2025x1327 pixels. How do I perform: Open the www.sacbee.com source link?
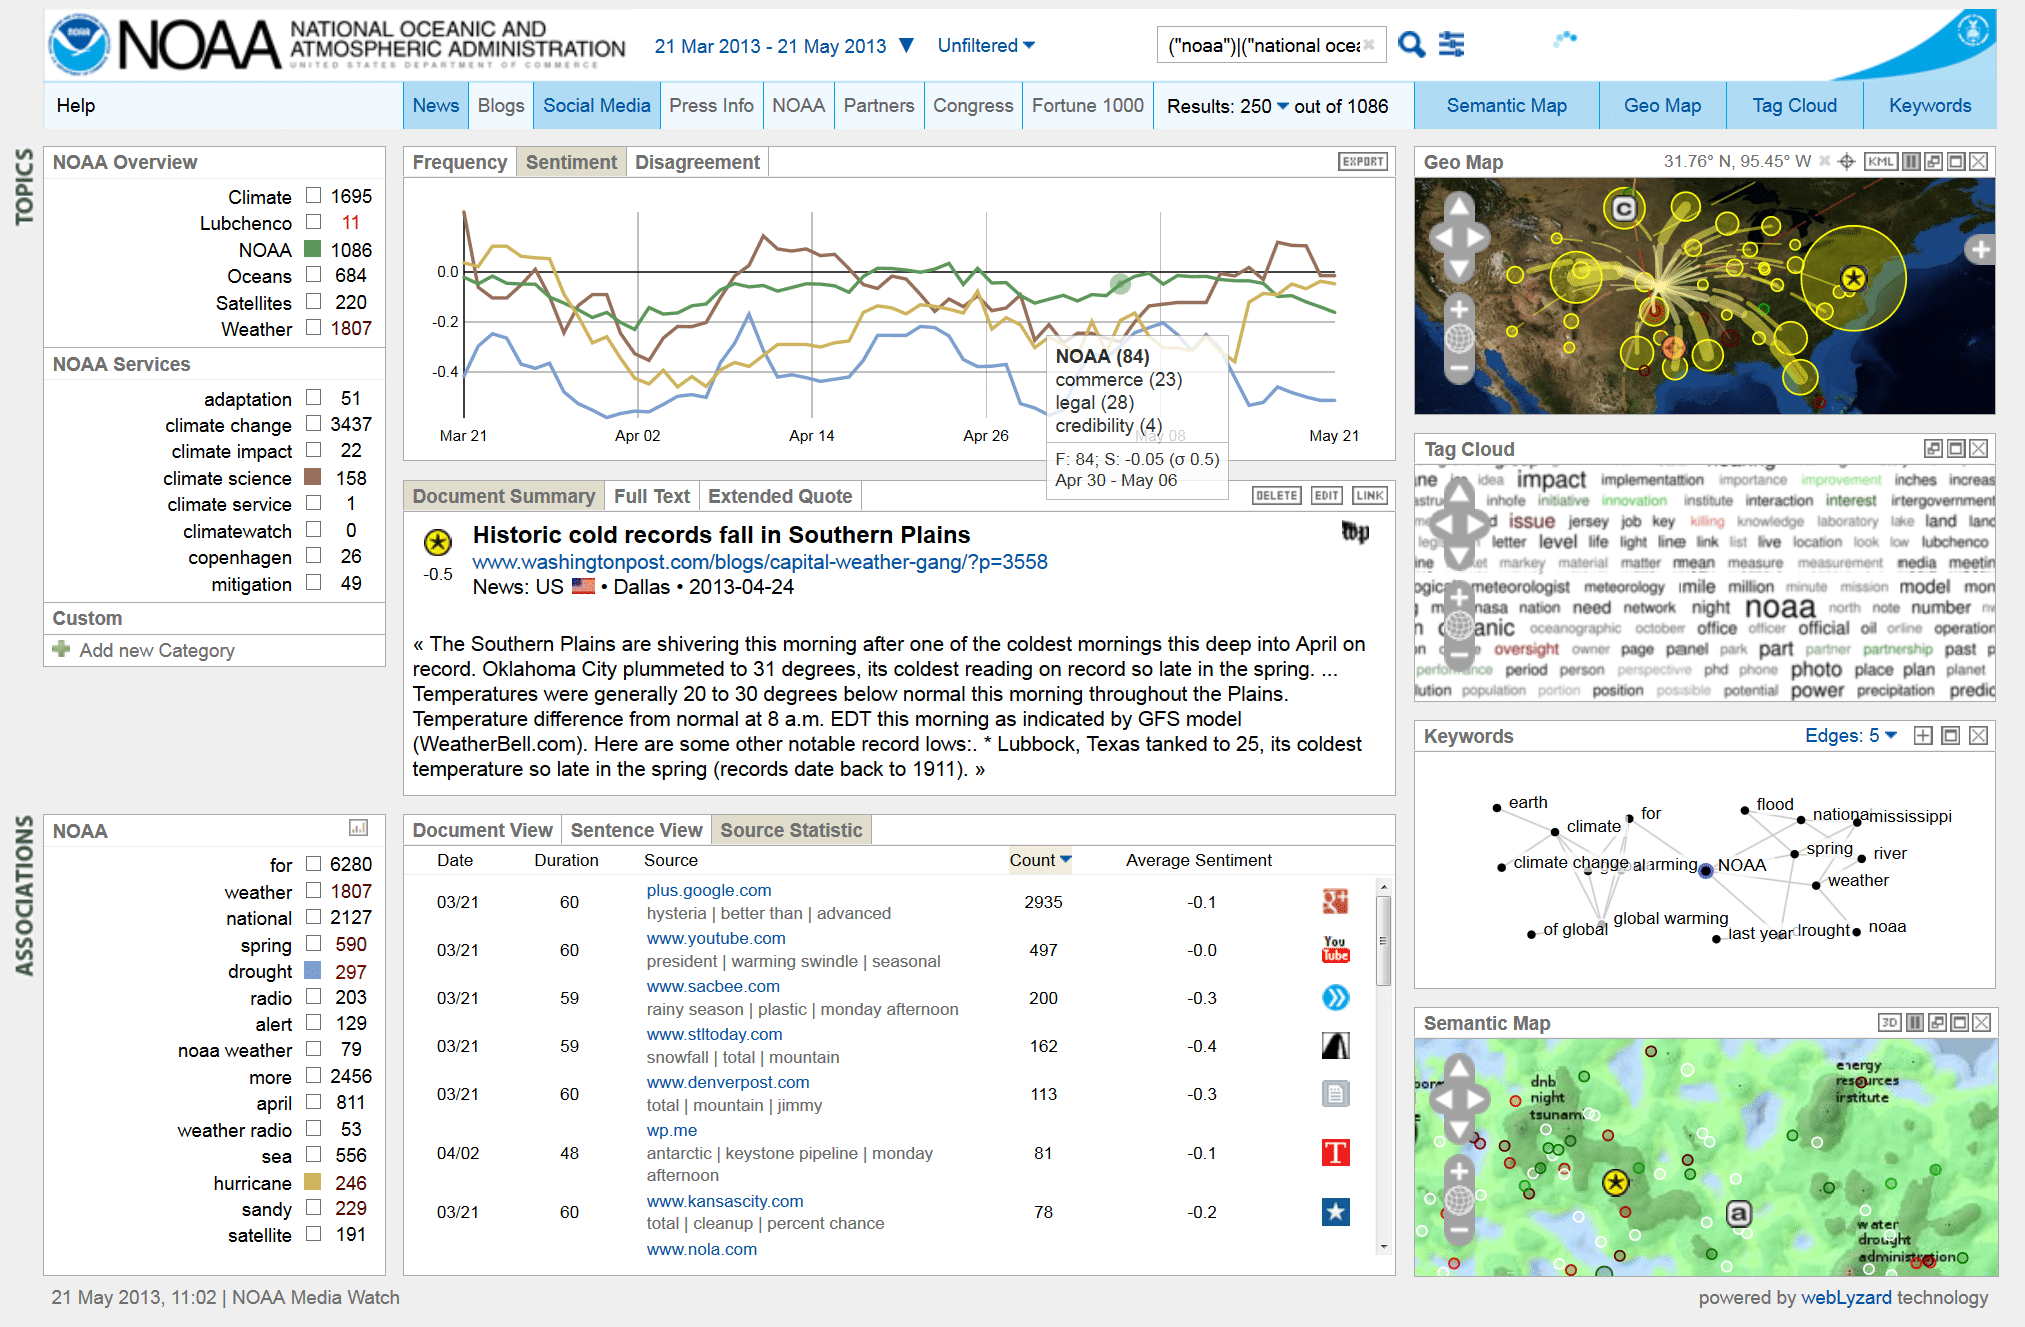[713, 986]
